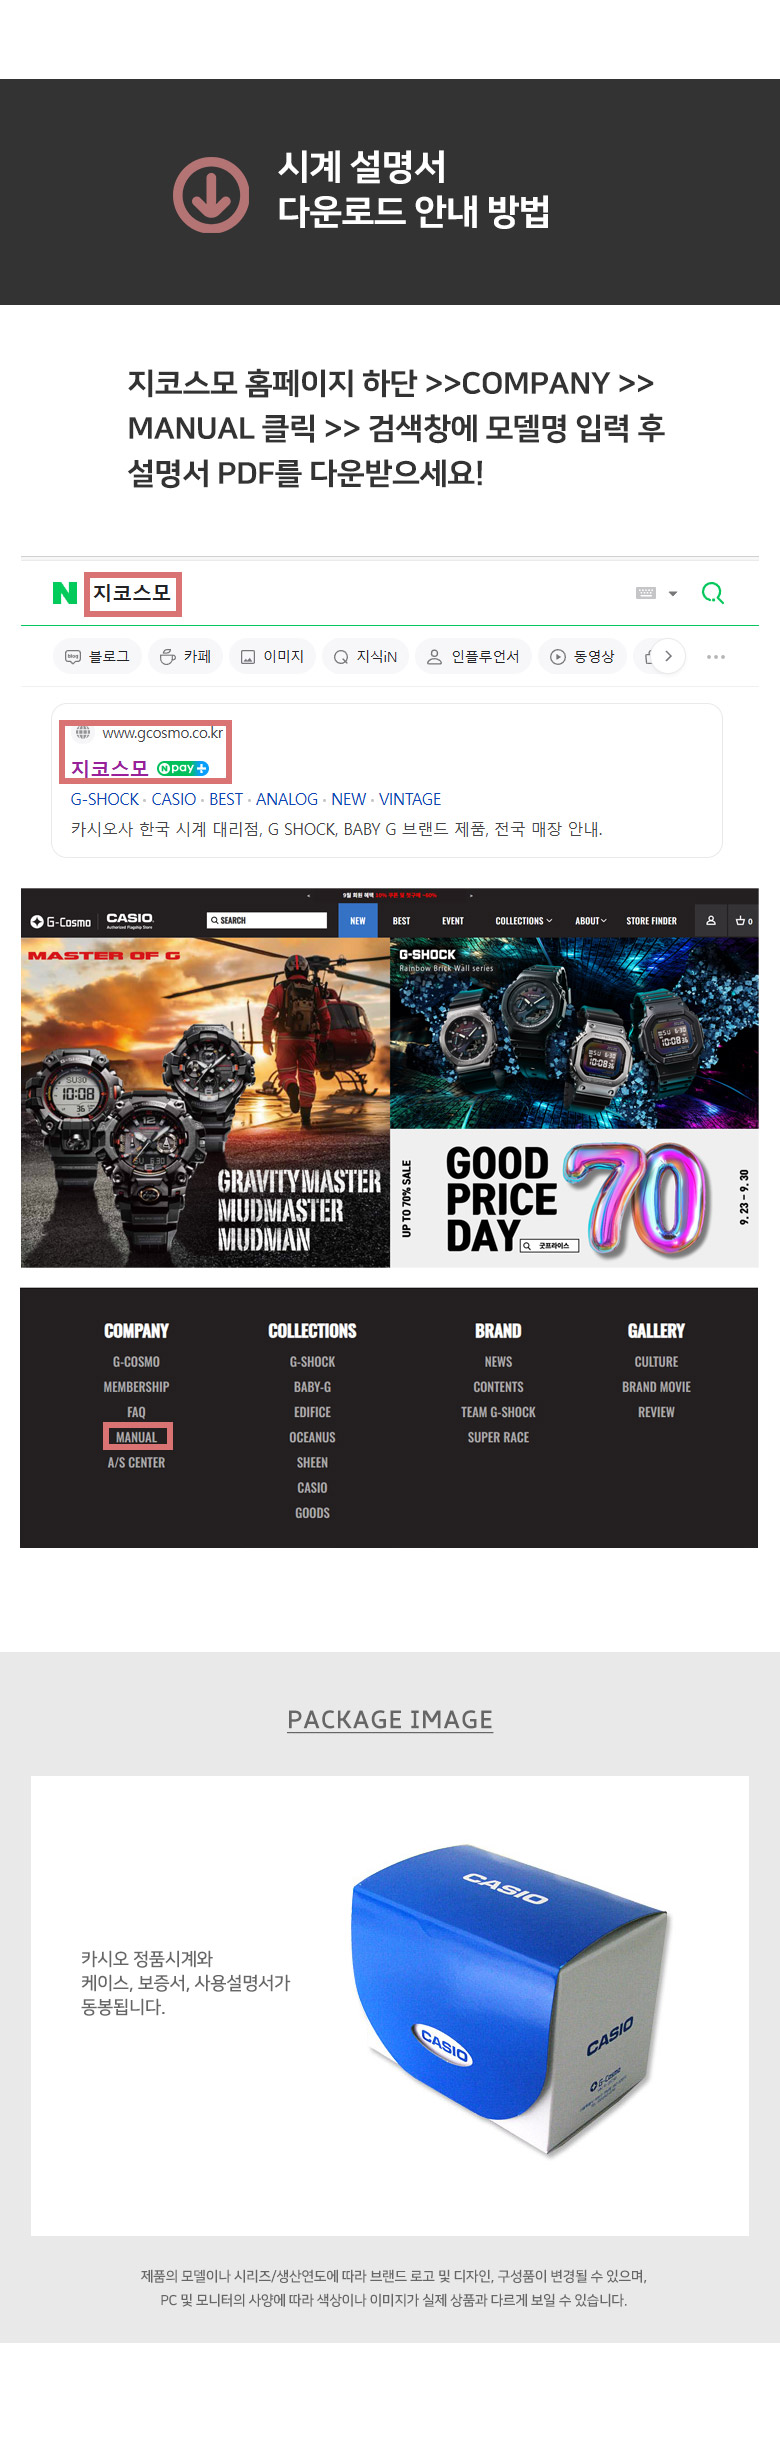This screenshot has width=780, height=2450.
Task: Click the Npay badge next to 지코스모
Action: tap(183, 768)
